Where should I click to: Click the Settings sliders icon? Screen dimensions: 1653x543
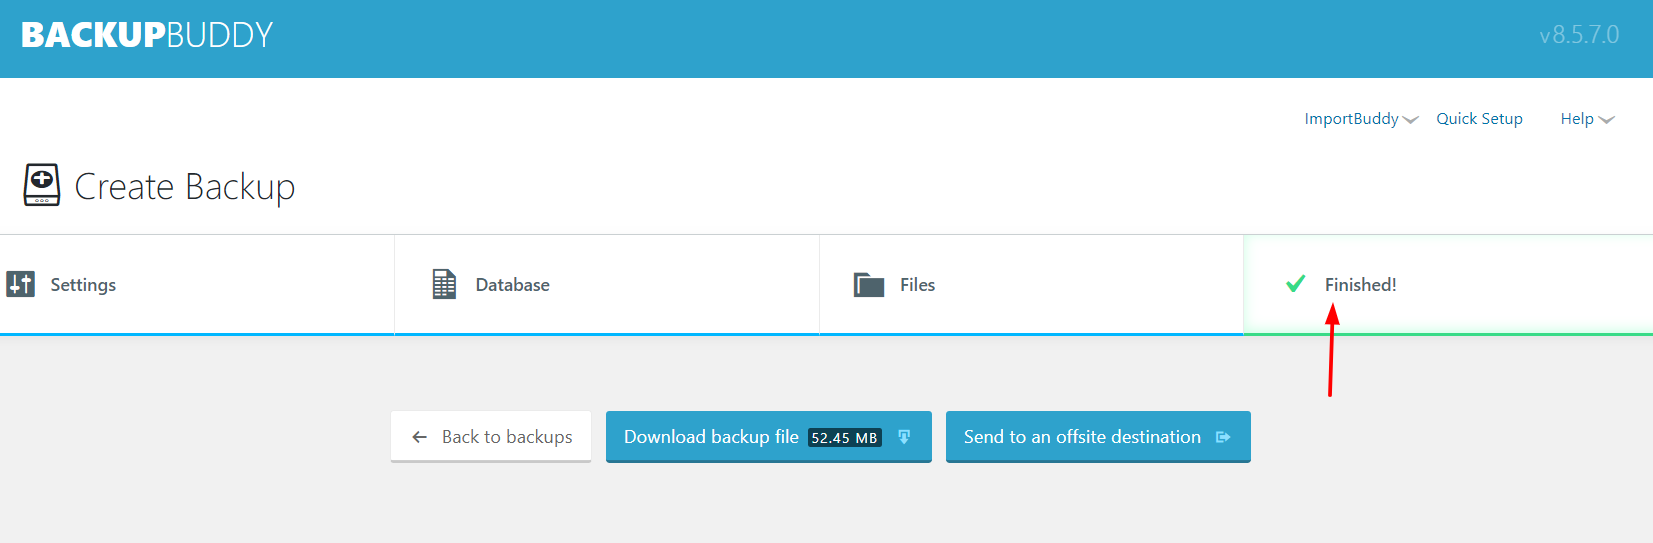pos(21,284)
